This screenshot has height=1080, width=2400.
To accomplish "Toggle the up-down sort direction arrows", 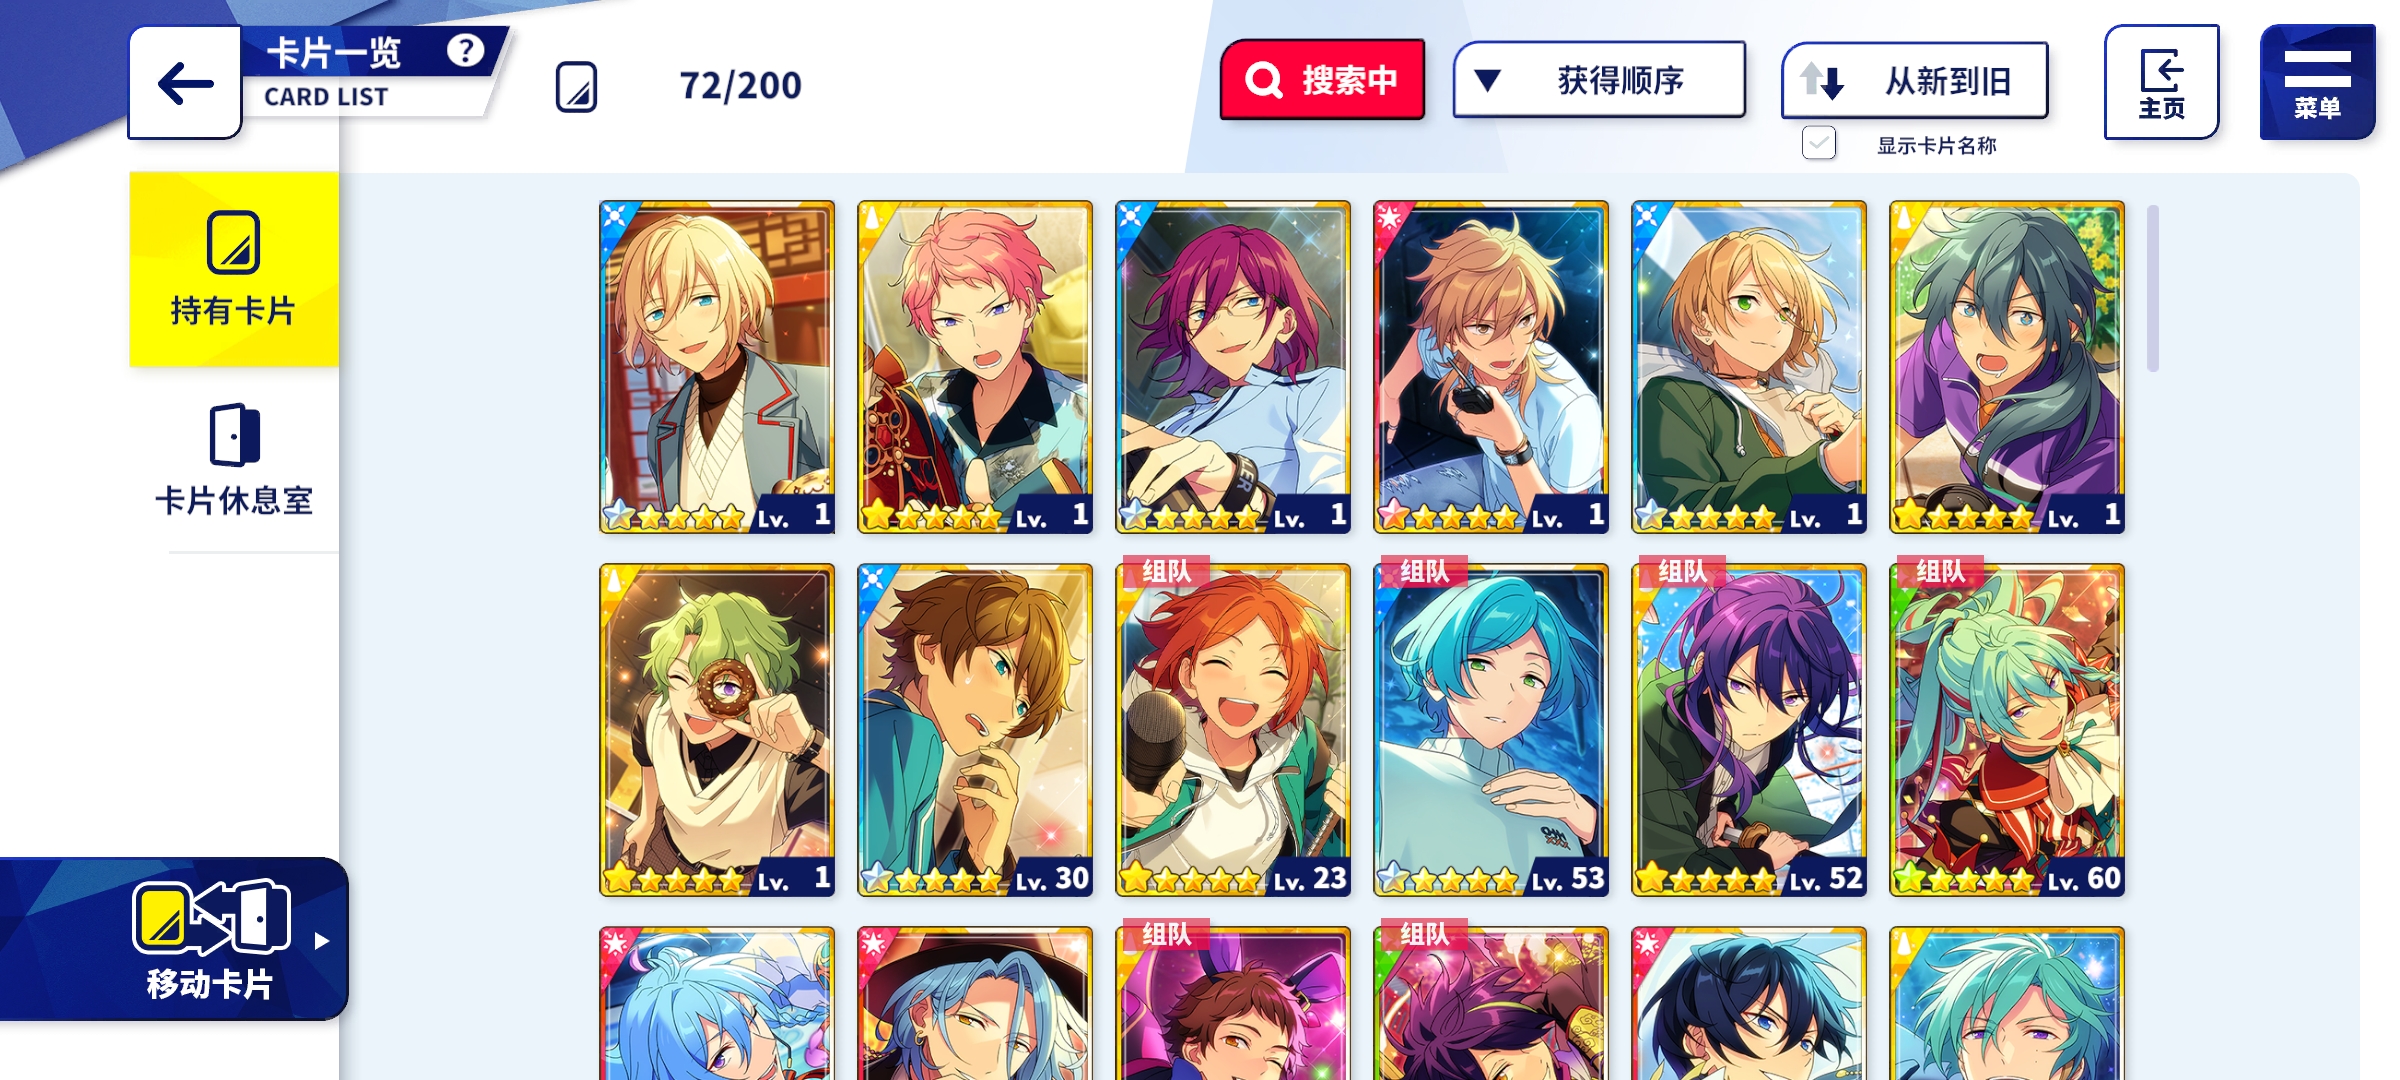I will tap(1822, 81).
